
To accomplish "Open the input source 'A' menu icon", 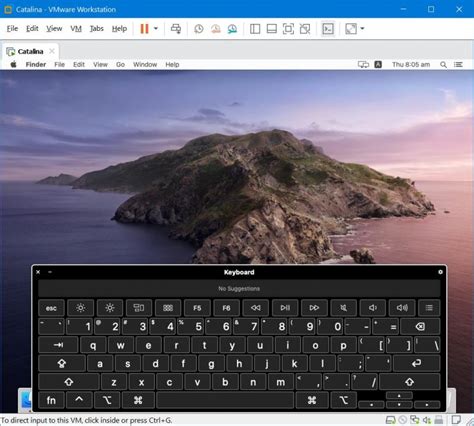I will point(378,64).
